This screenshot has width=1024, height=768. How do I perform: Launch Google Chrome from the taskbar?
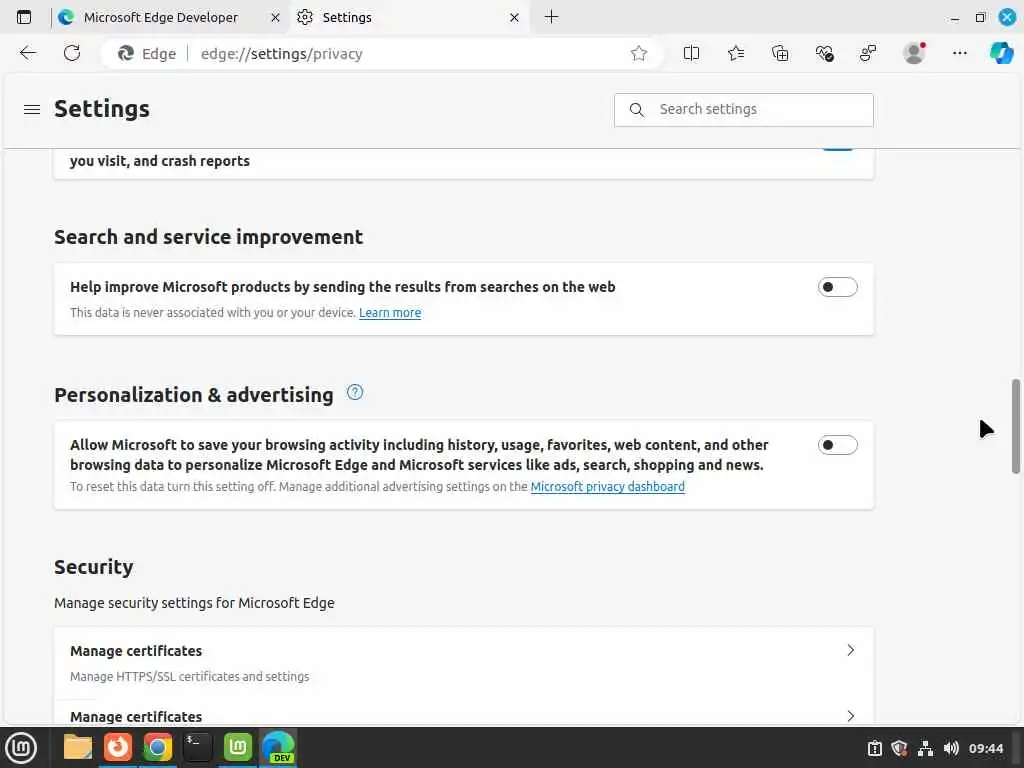coord(157,747)
